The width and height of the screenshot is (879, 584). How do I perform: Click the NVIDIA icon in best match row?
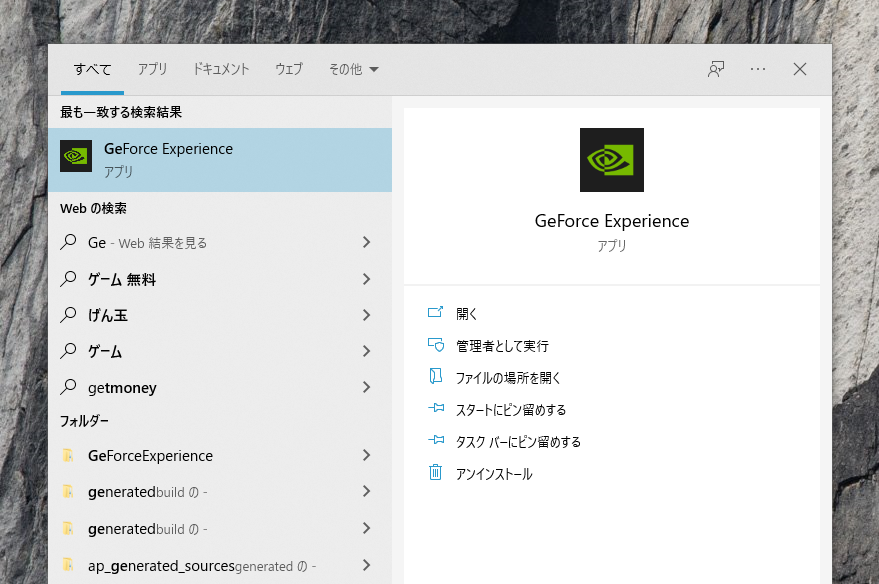[76, 156]
